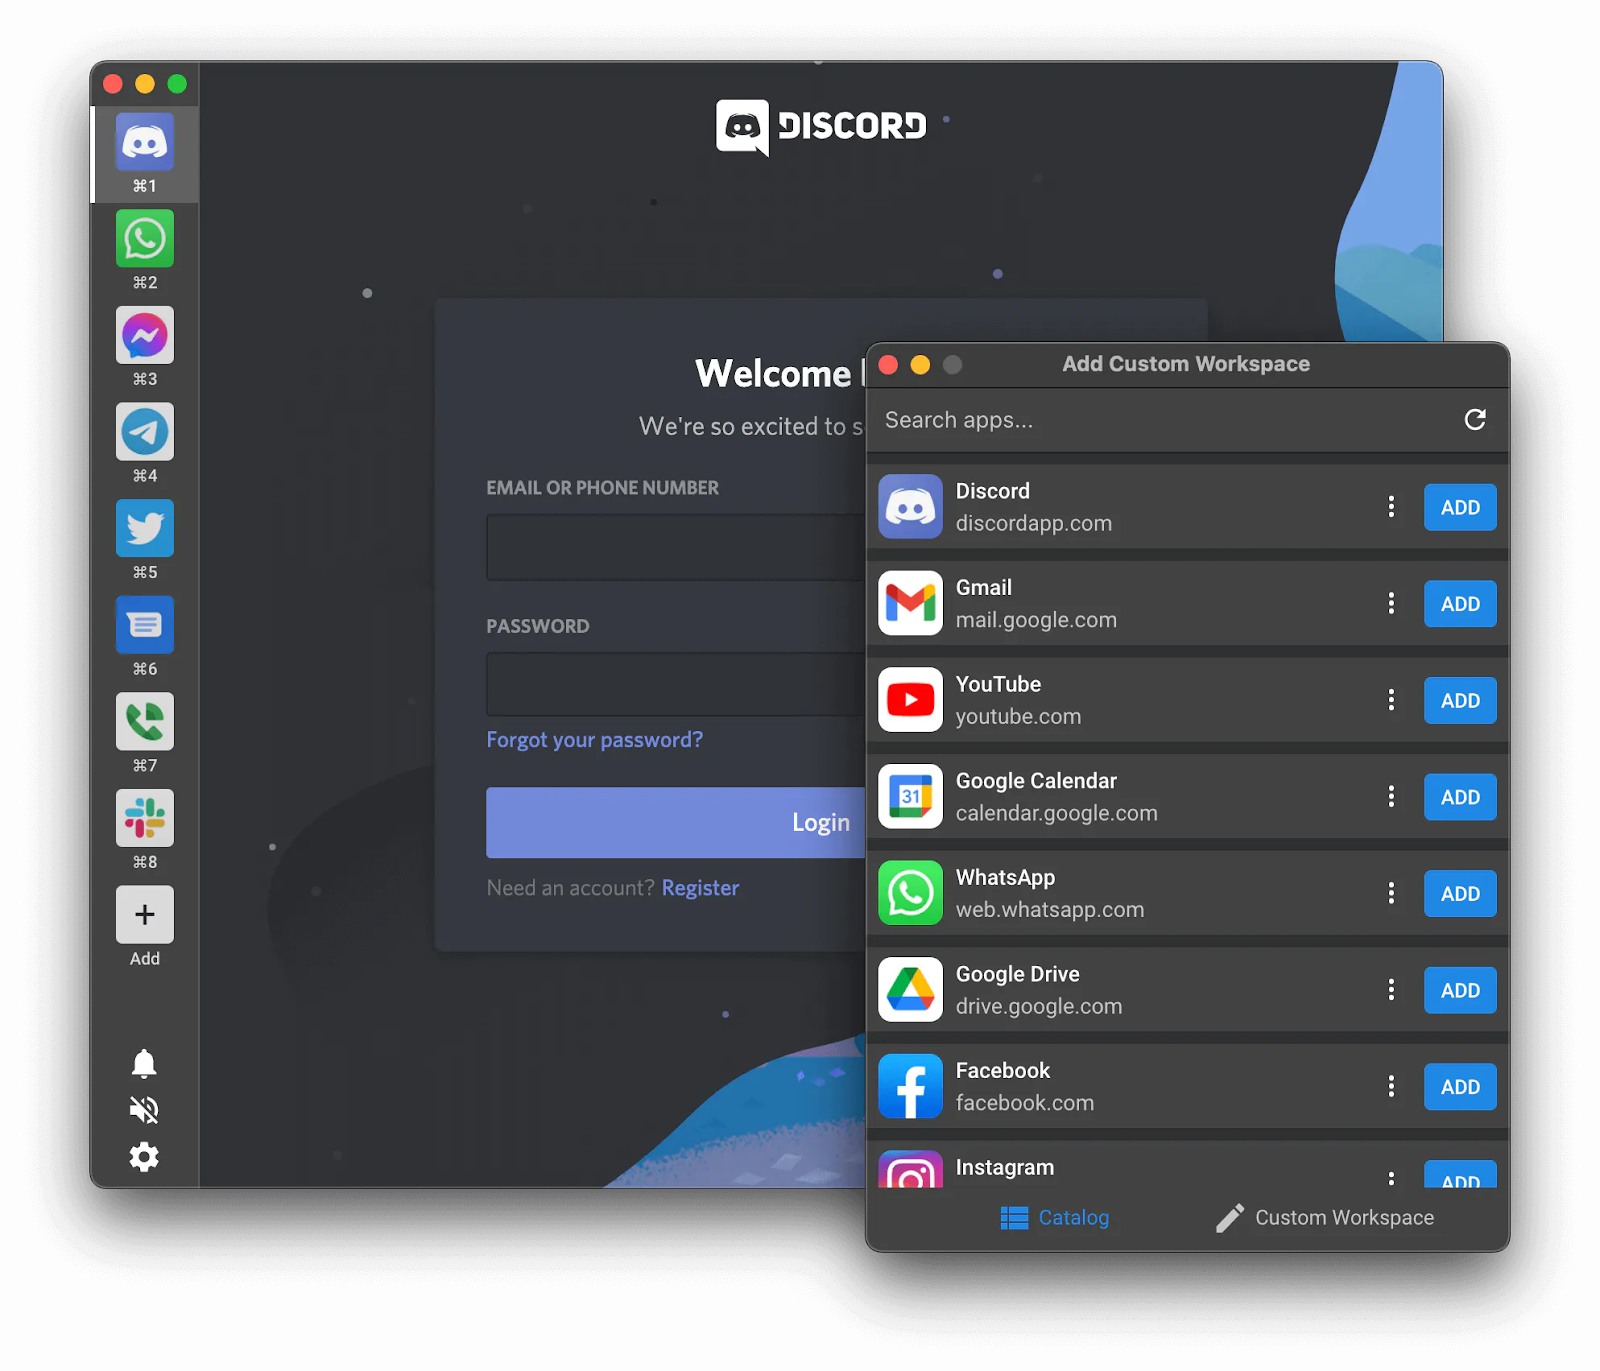Open the Slack workspace icon

coord(145,818)
